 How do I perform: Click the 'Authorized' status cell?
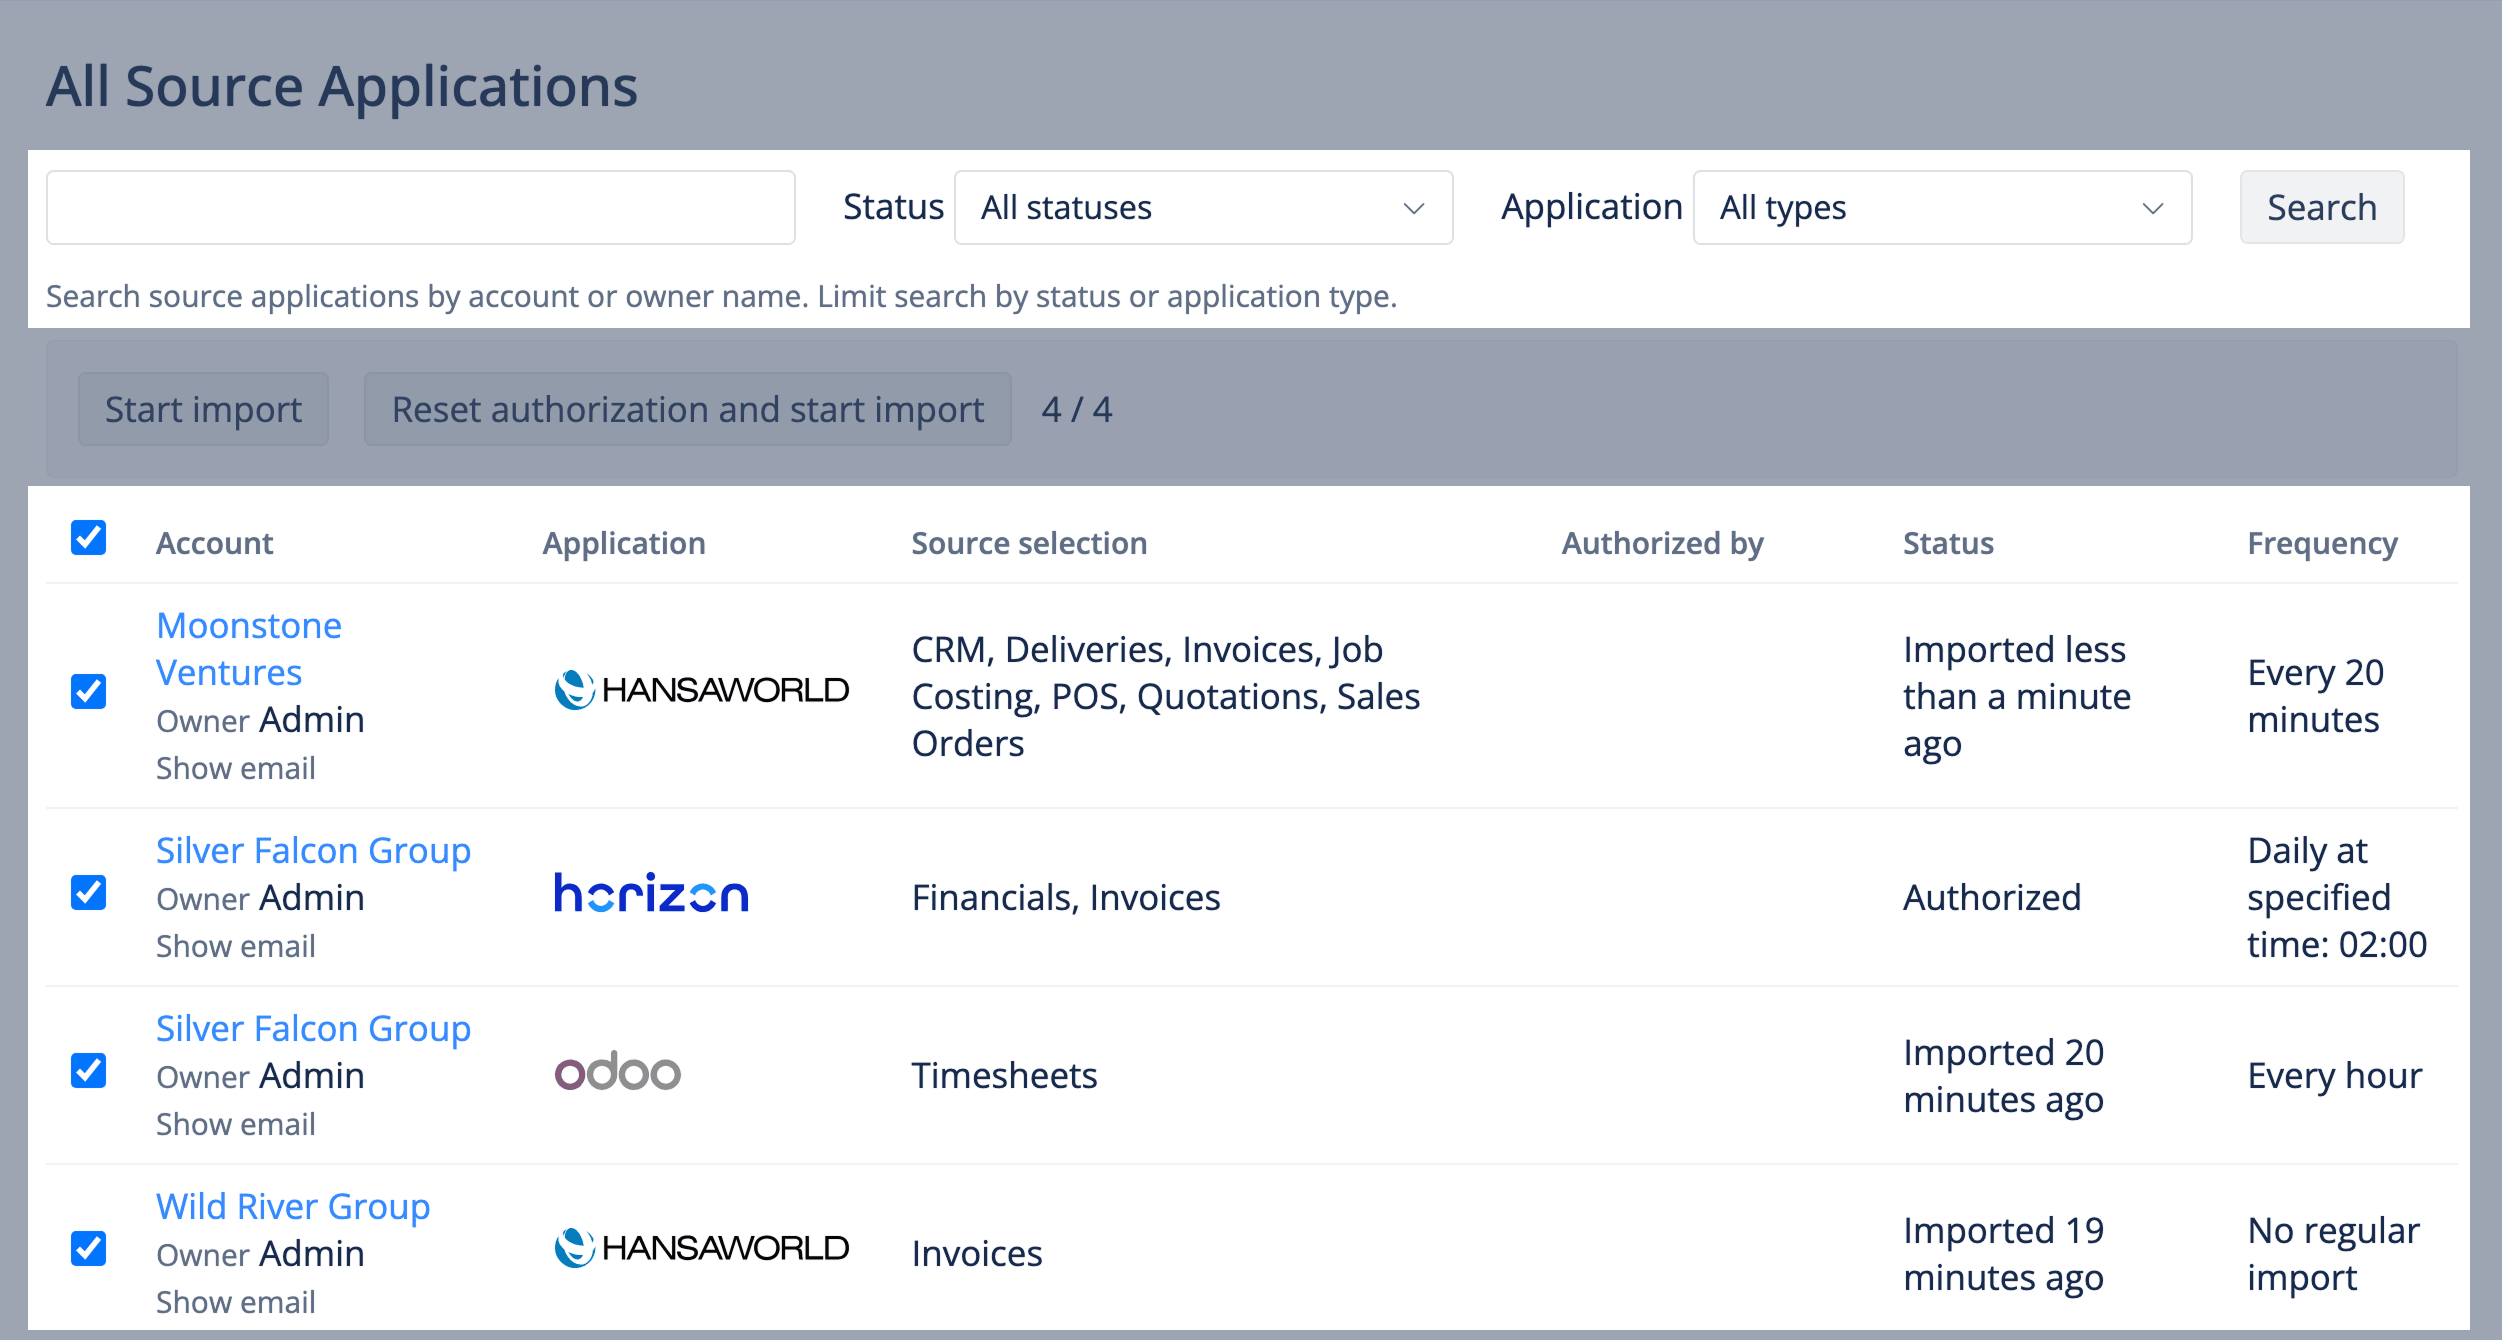pyautogui.click(x=1992, y=898)
